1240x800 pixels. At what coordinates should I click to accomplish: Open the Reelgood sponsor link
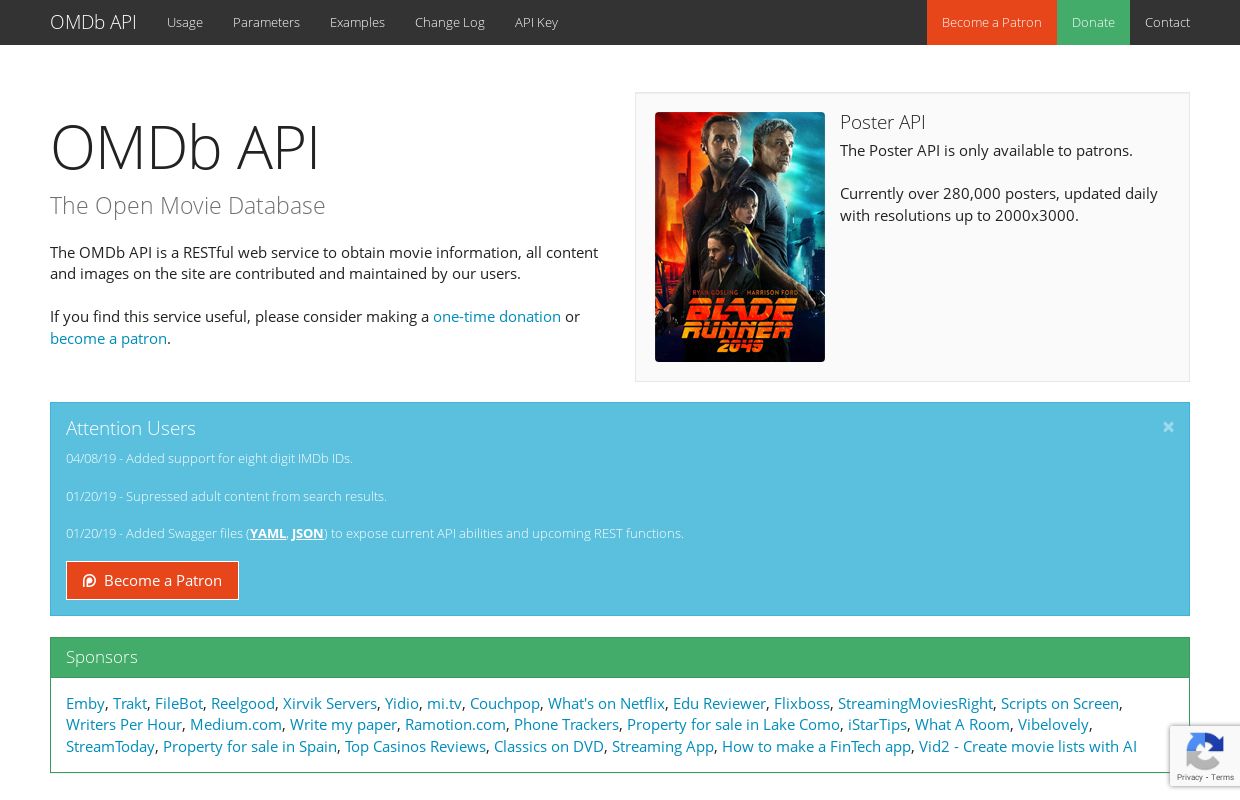pyautogui.click(x=243, y=703)
